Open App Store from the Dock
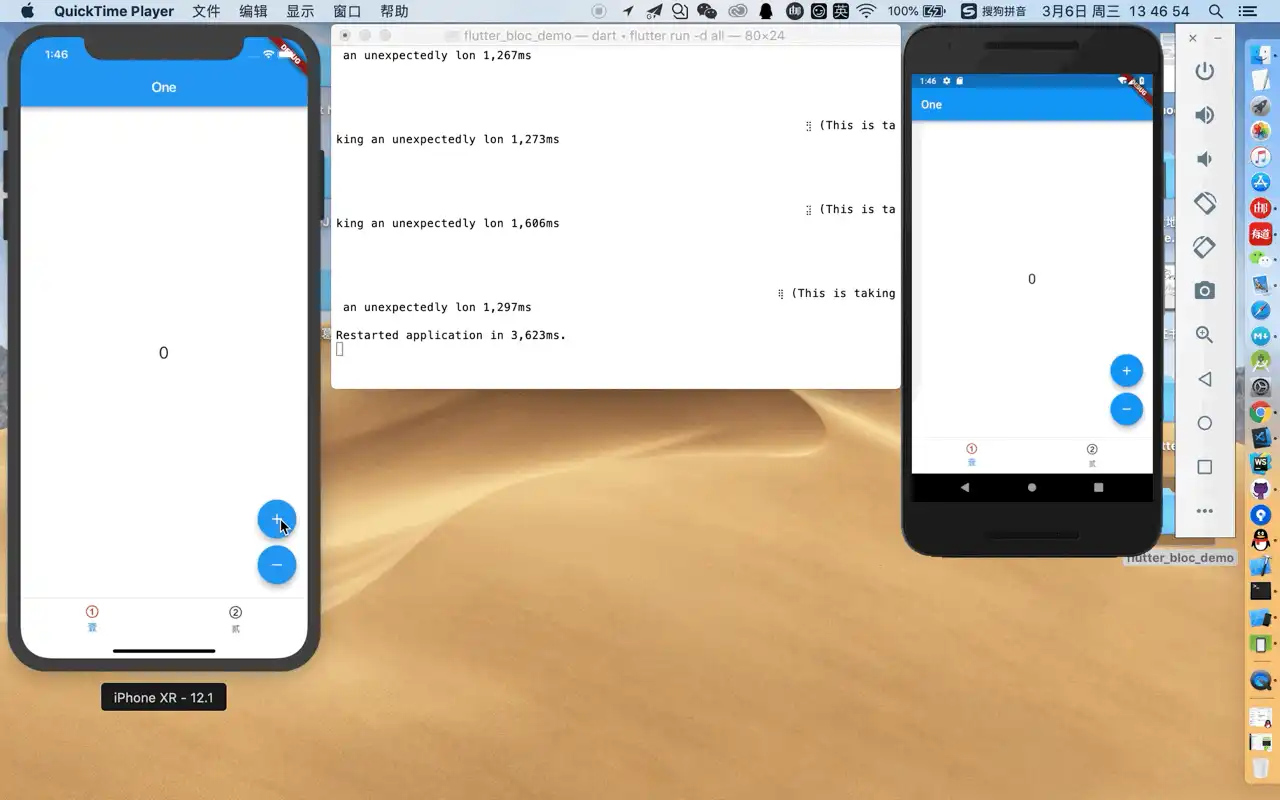The width and height of the screenshot is (1280, 800). tap(1261, 182)
